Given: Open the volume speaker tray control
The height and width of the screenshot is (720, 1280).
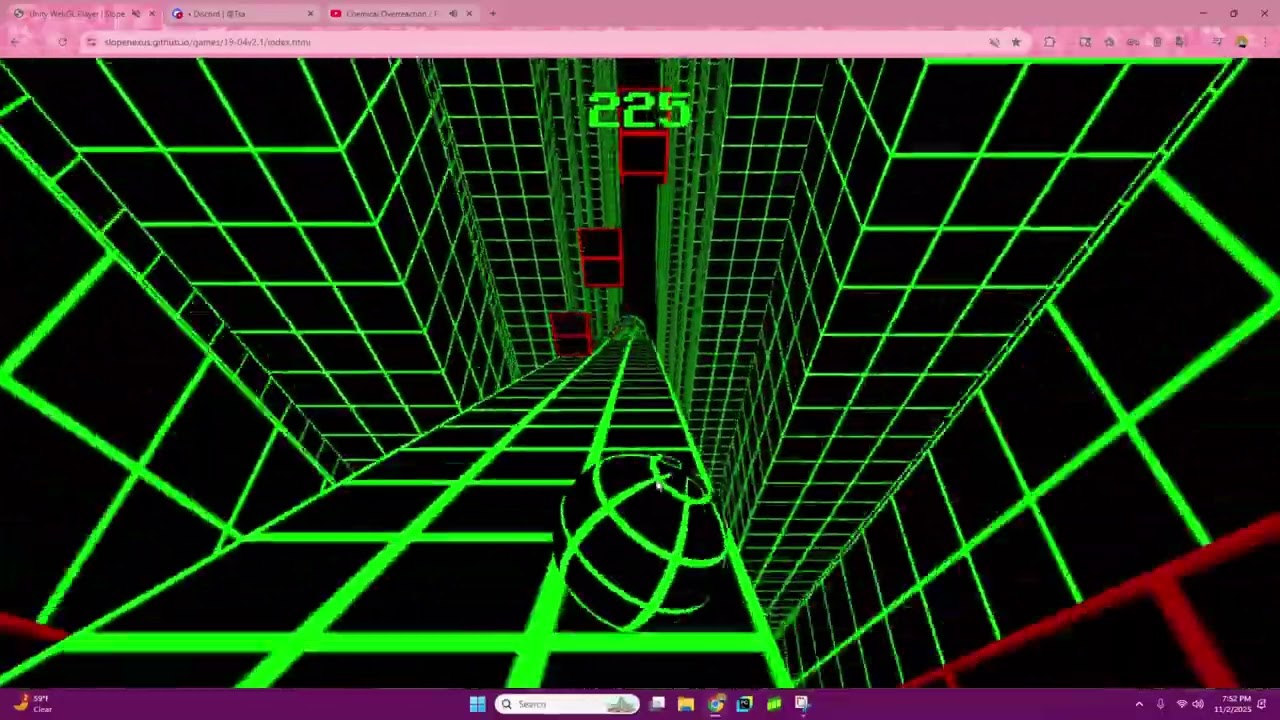Looking at the screenshot, I should (x=1198, y=704).
